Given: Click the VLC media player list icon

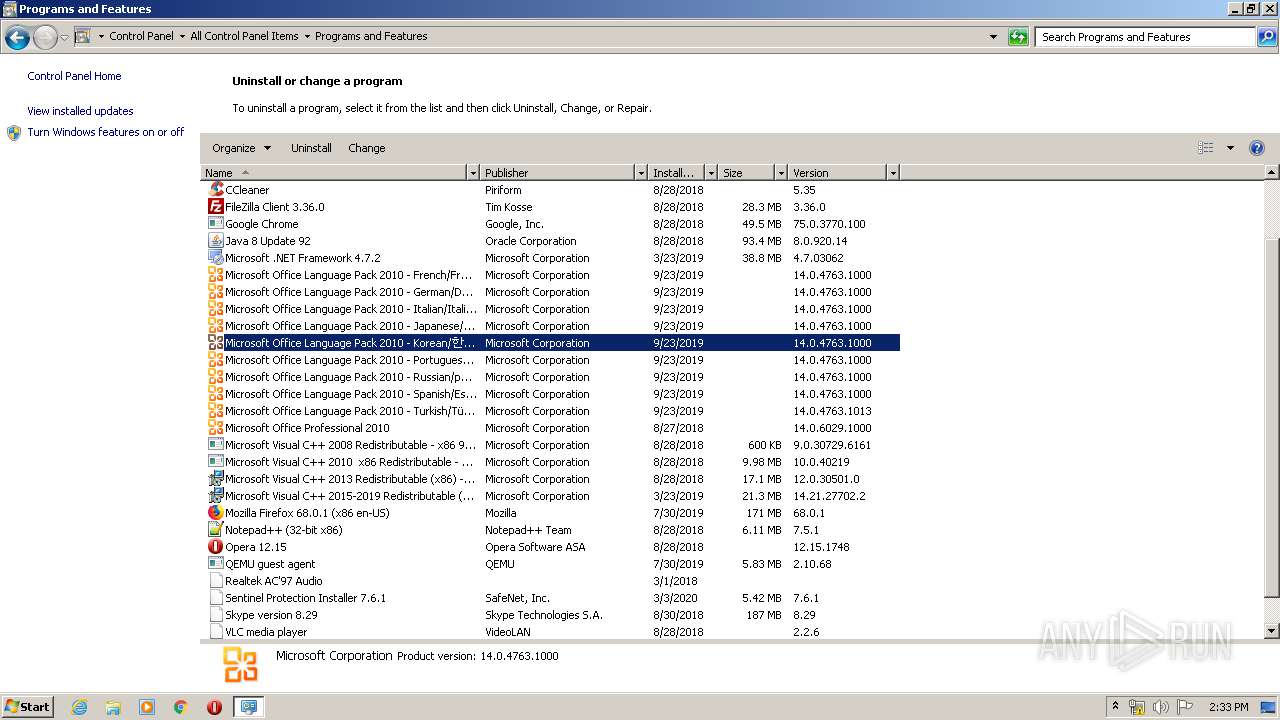Looking at the screenshot, I should coord(216,632).
